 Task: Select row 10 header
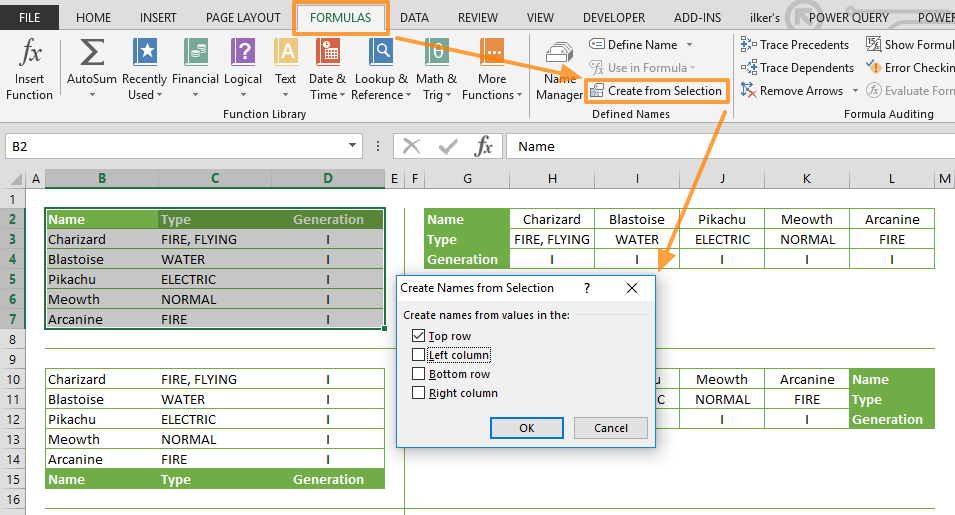tap(13, 379)
